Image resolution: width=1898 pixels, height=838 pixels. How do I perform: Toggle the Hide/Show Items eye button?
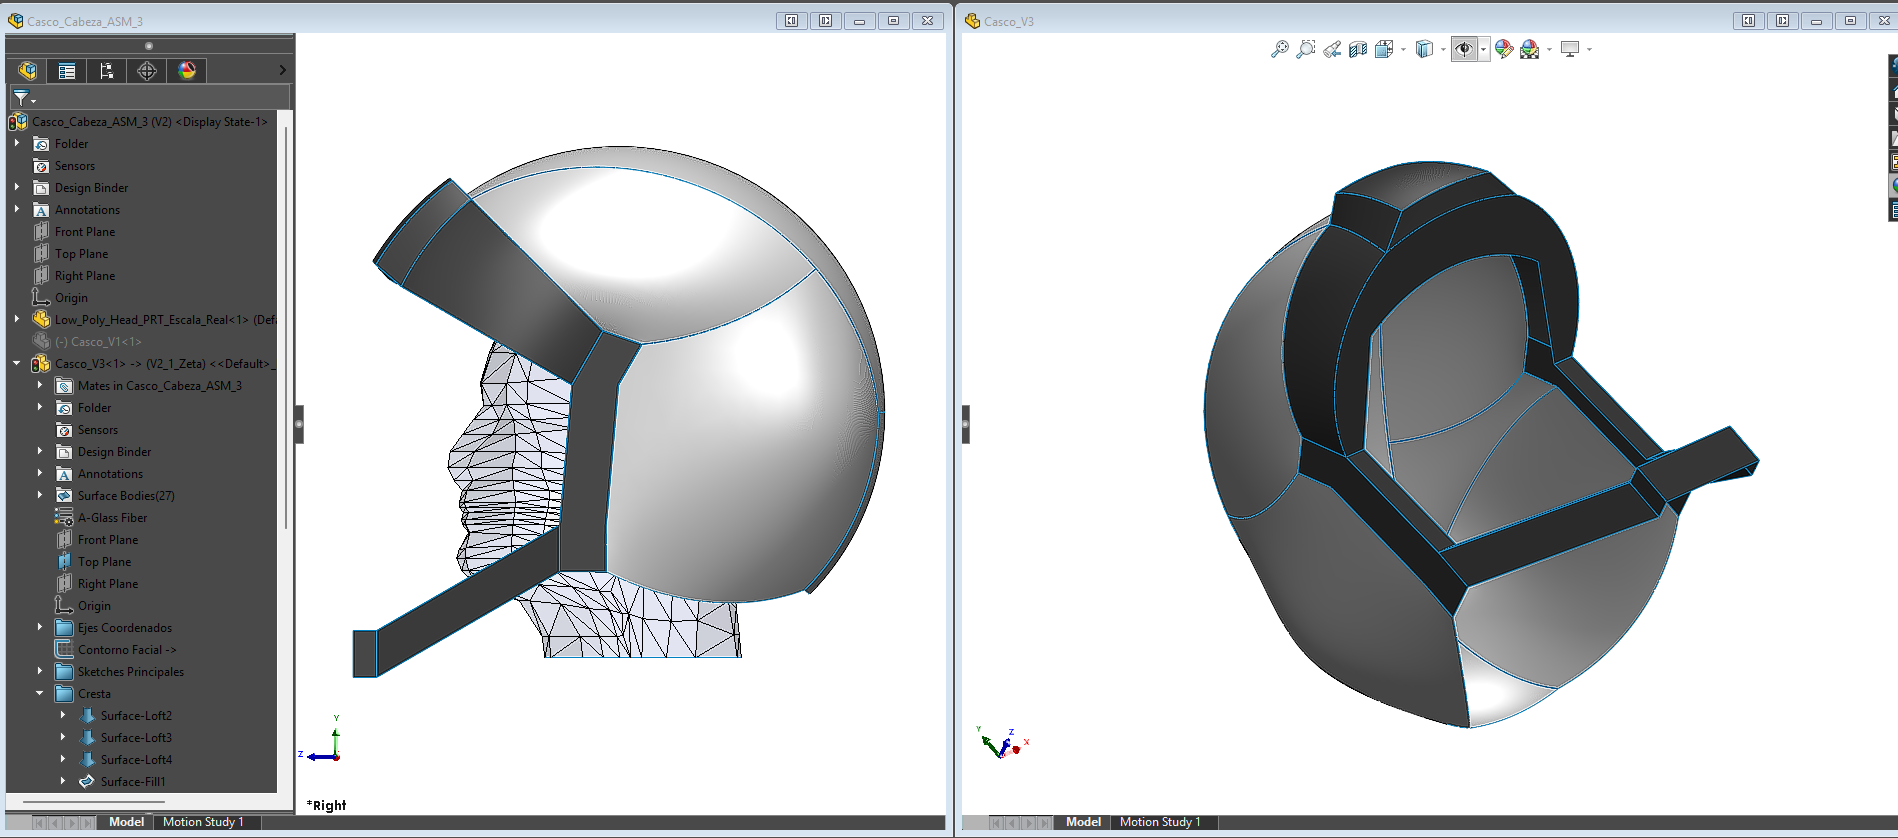coord(1463,49)
